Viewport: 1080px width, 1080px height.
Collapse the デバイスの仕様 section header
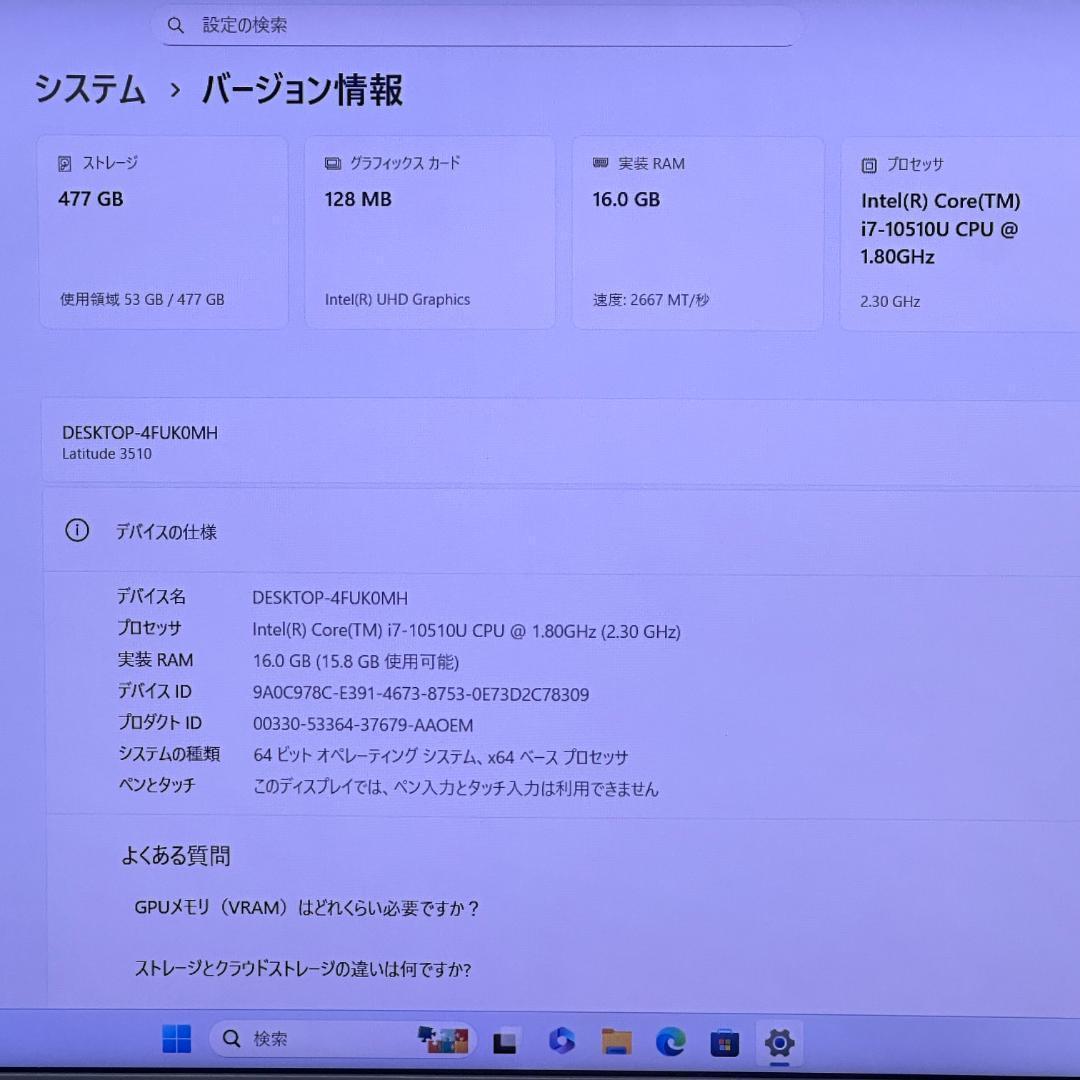(561, 531)
